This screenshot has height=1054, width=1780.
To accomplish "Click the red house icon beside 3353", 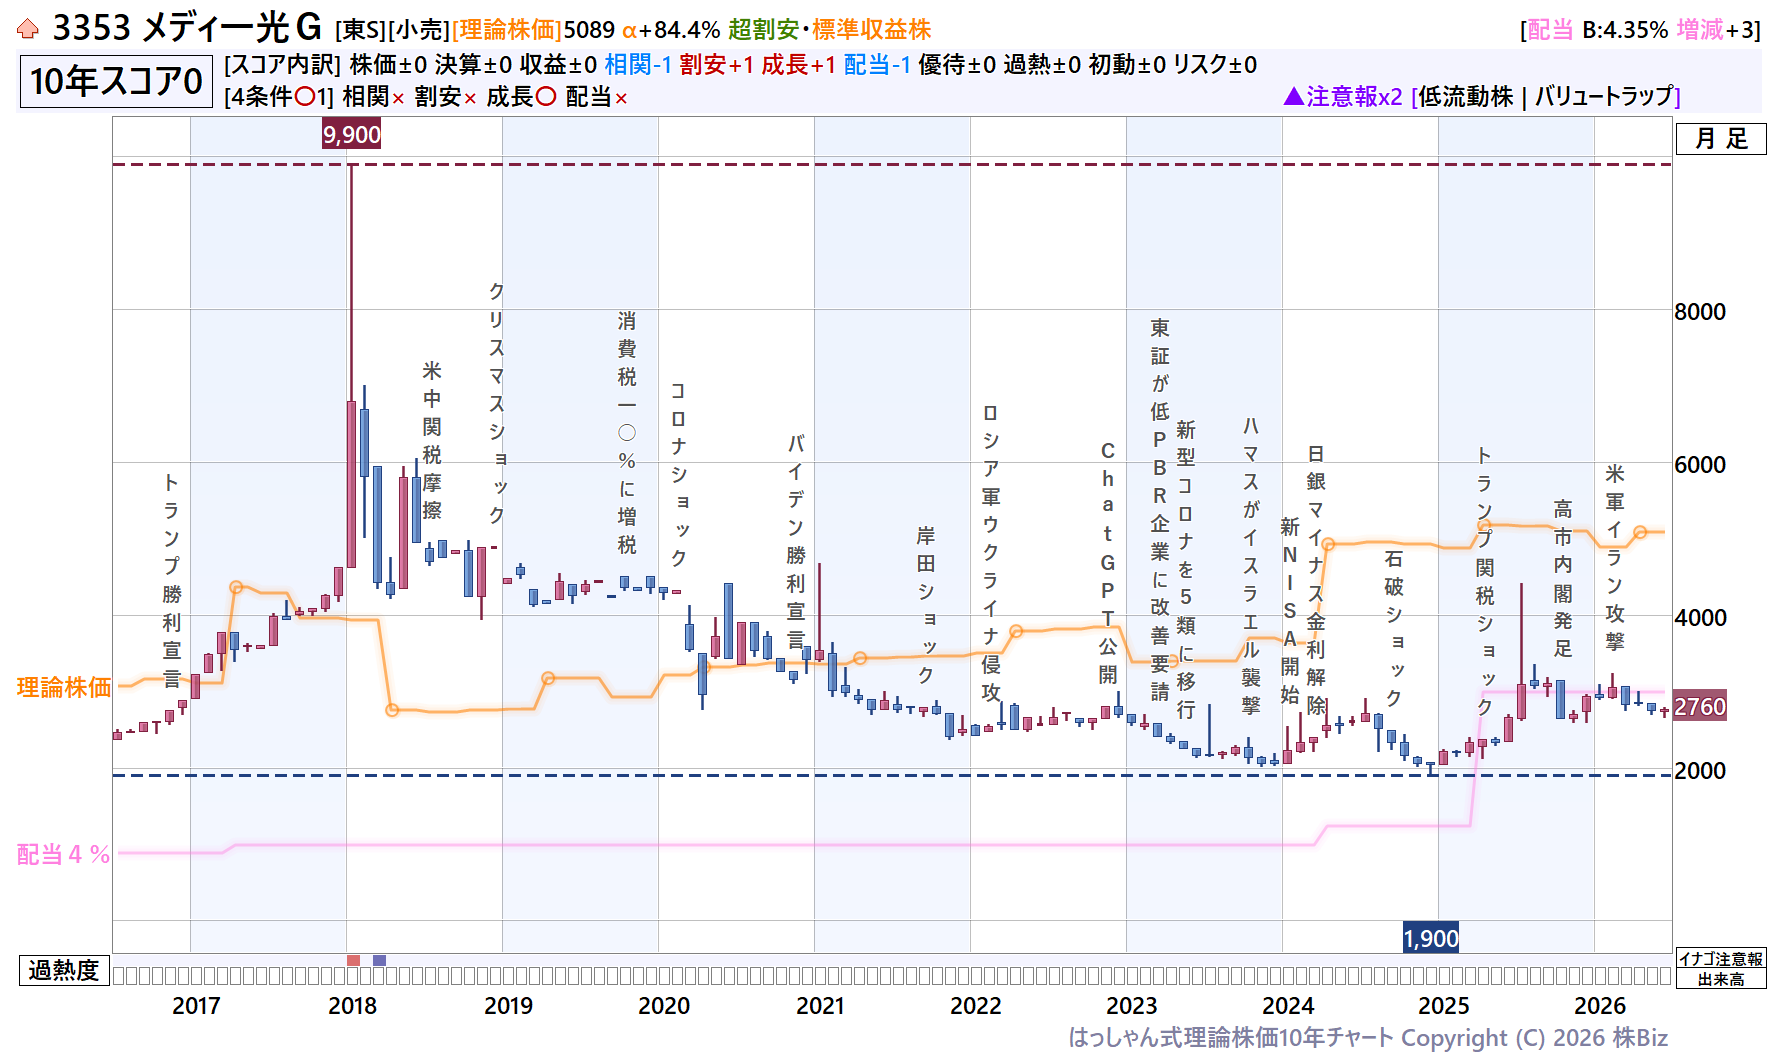I will (28, 29).
